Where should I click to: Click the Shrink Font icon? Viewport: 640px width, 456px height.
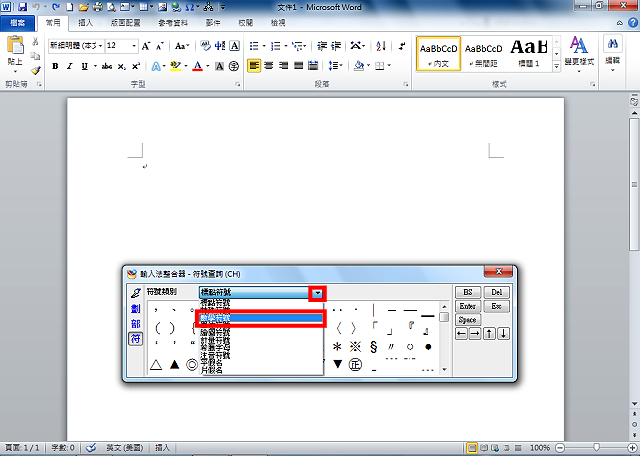click(160, 46)
